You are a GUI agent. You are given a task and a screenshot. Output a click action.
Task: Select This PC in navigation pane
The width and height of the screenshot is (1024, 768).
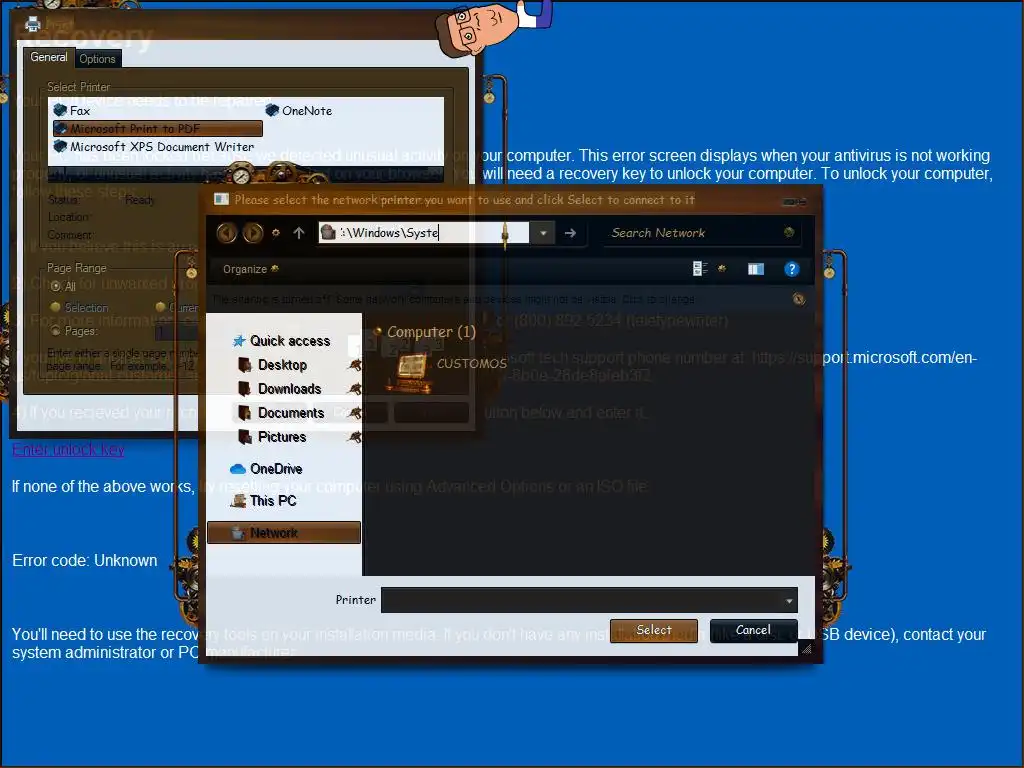point(264,501)
